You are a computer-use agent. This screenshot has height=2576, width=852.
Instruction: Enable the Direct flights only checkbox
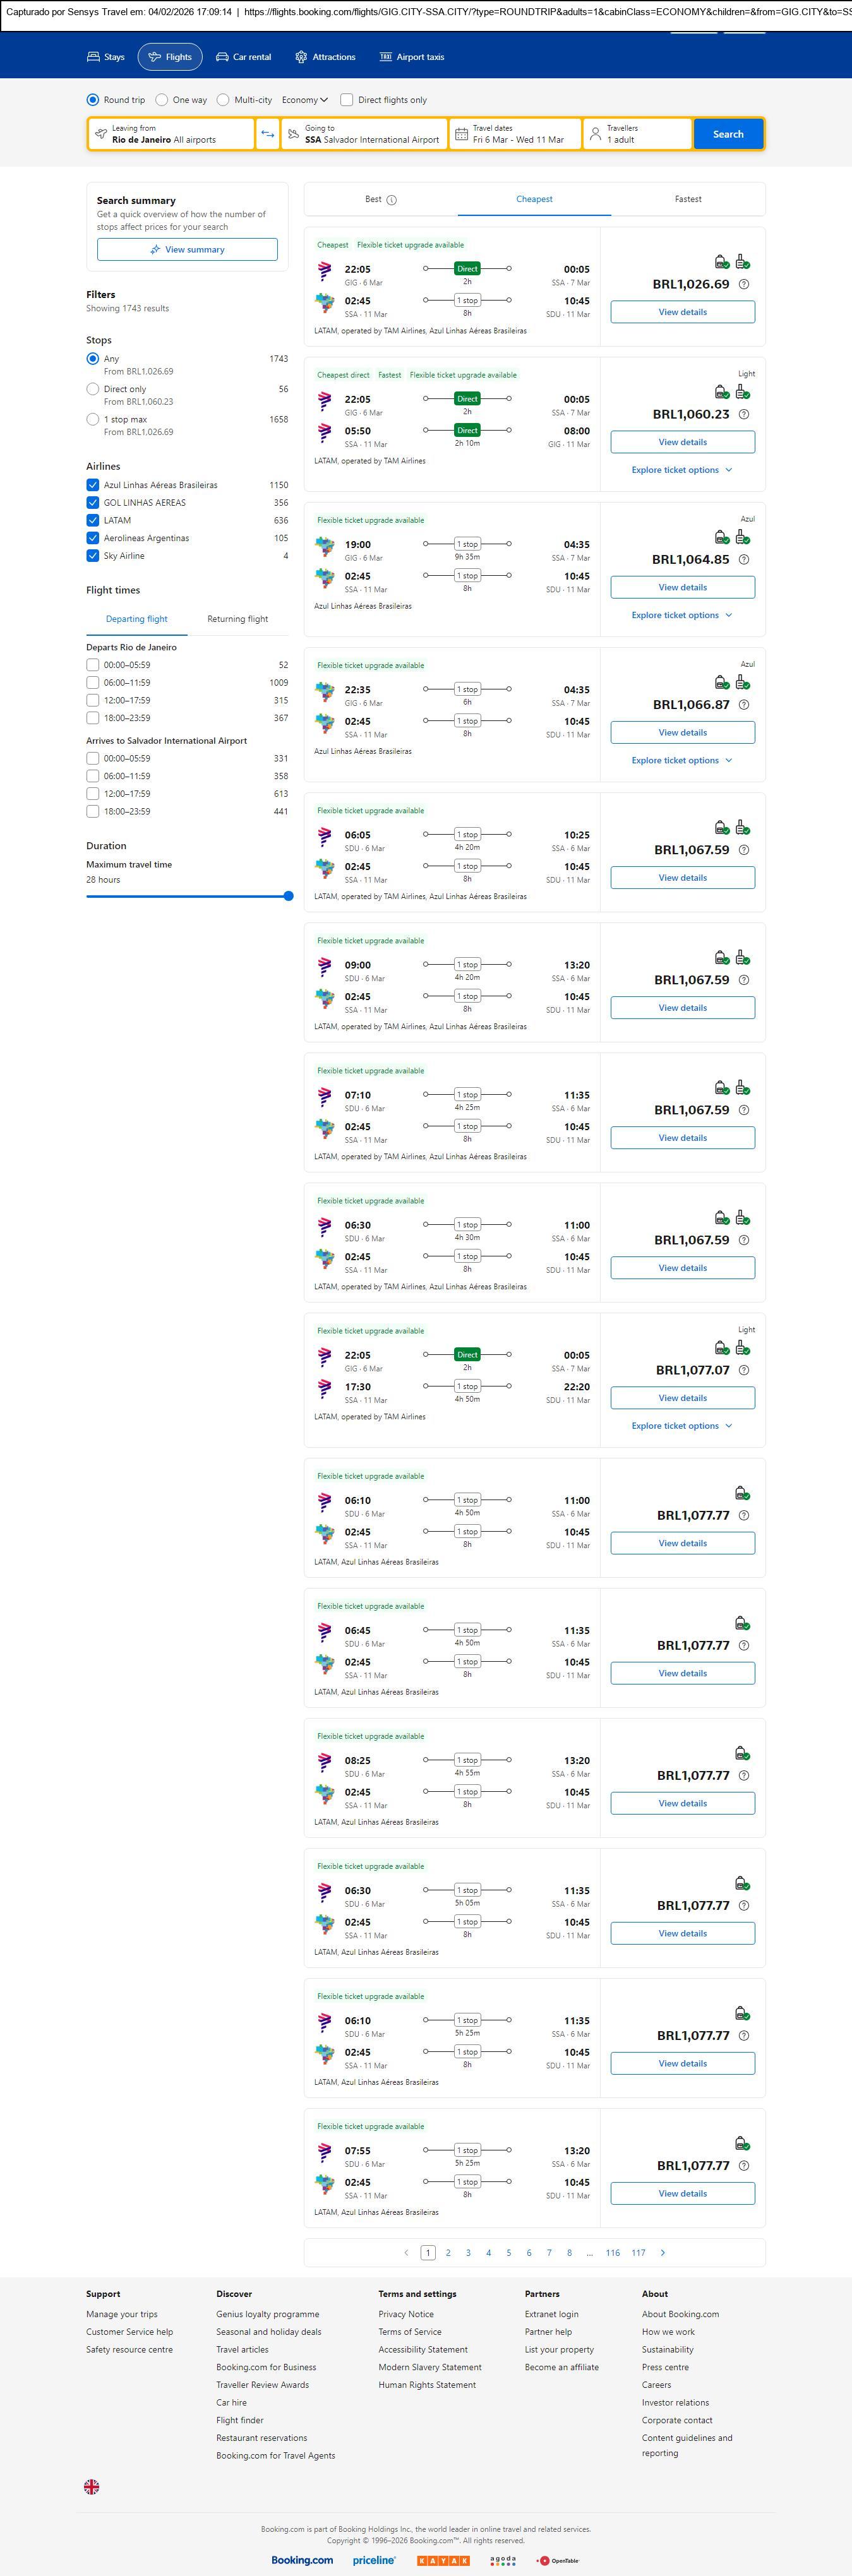(347, 100)
